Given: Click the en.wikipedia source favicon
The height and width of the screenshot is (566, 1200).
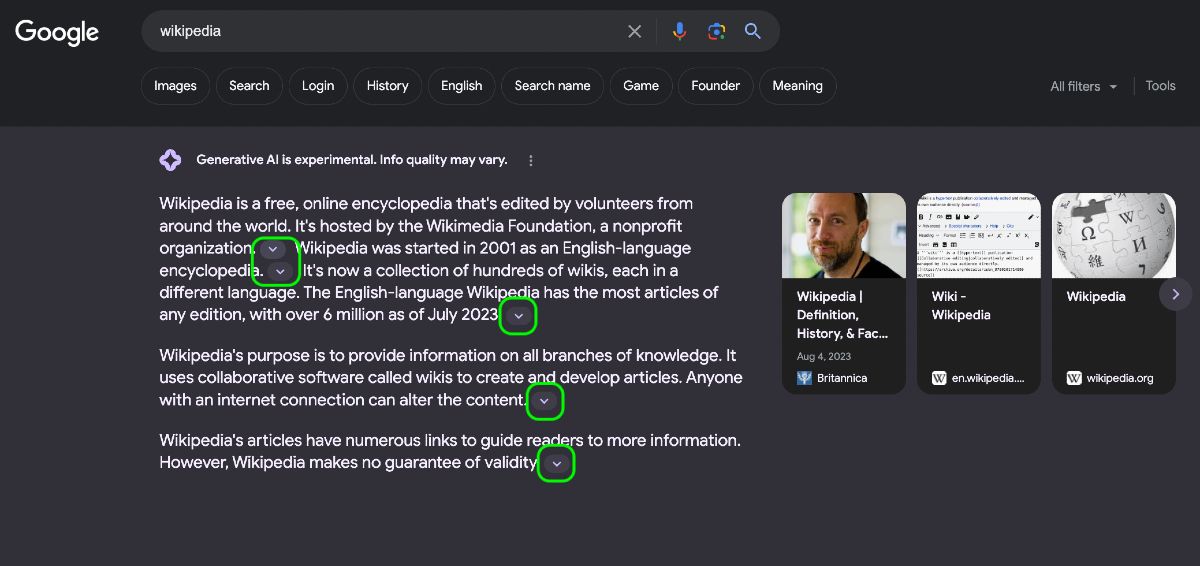Looking at the screenshot, I should tap(939, 378).
